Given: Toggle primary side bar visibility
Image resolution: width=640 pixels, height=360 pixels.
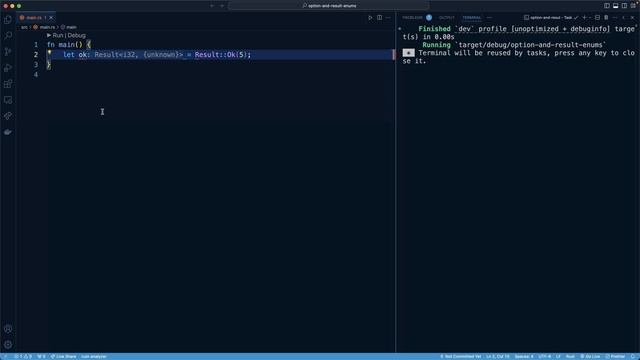Looking at the screenshot, I should 607,6.
